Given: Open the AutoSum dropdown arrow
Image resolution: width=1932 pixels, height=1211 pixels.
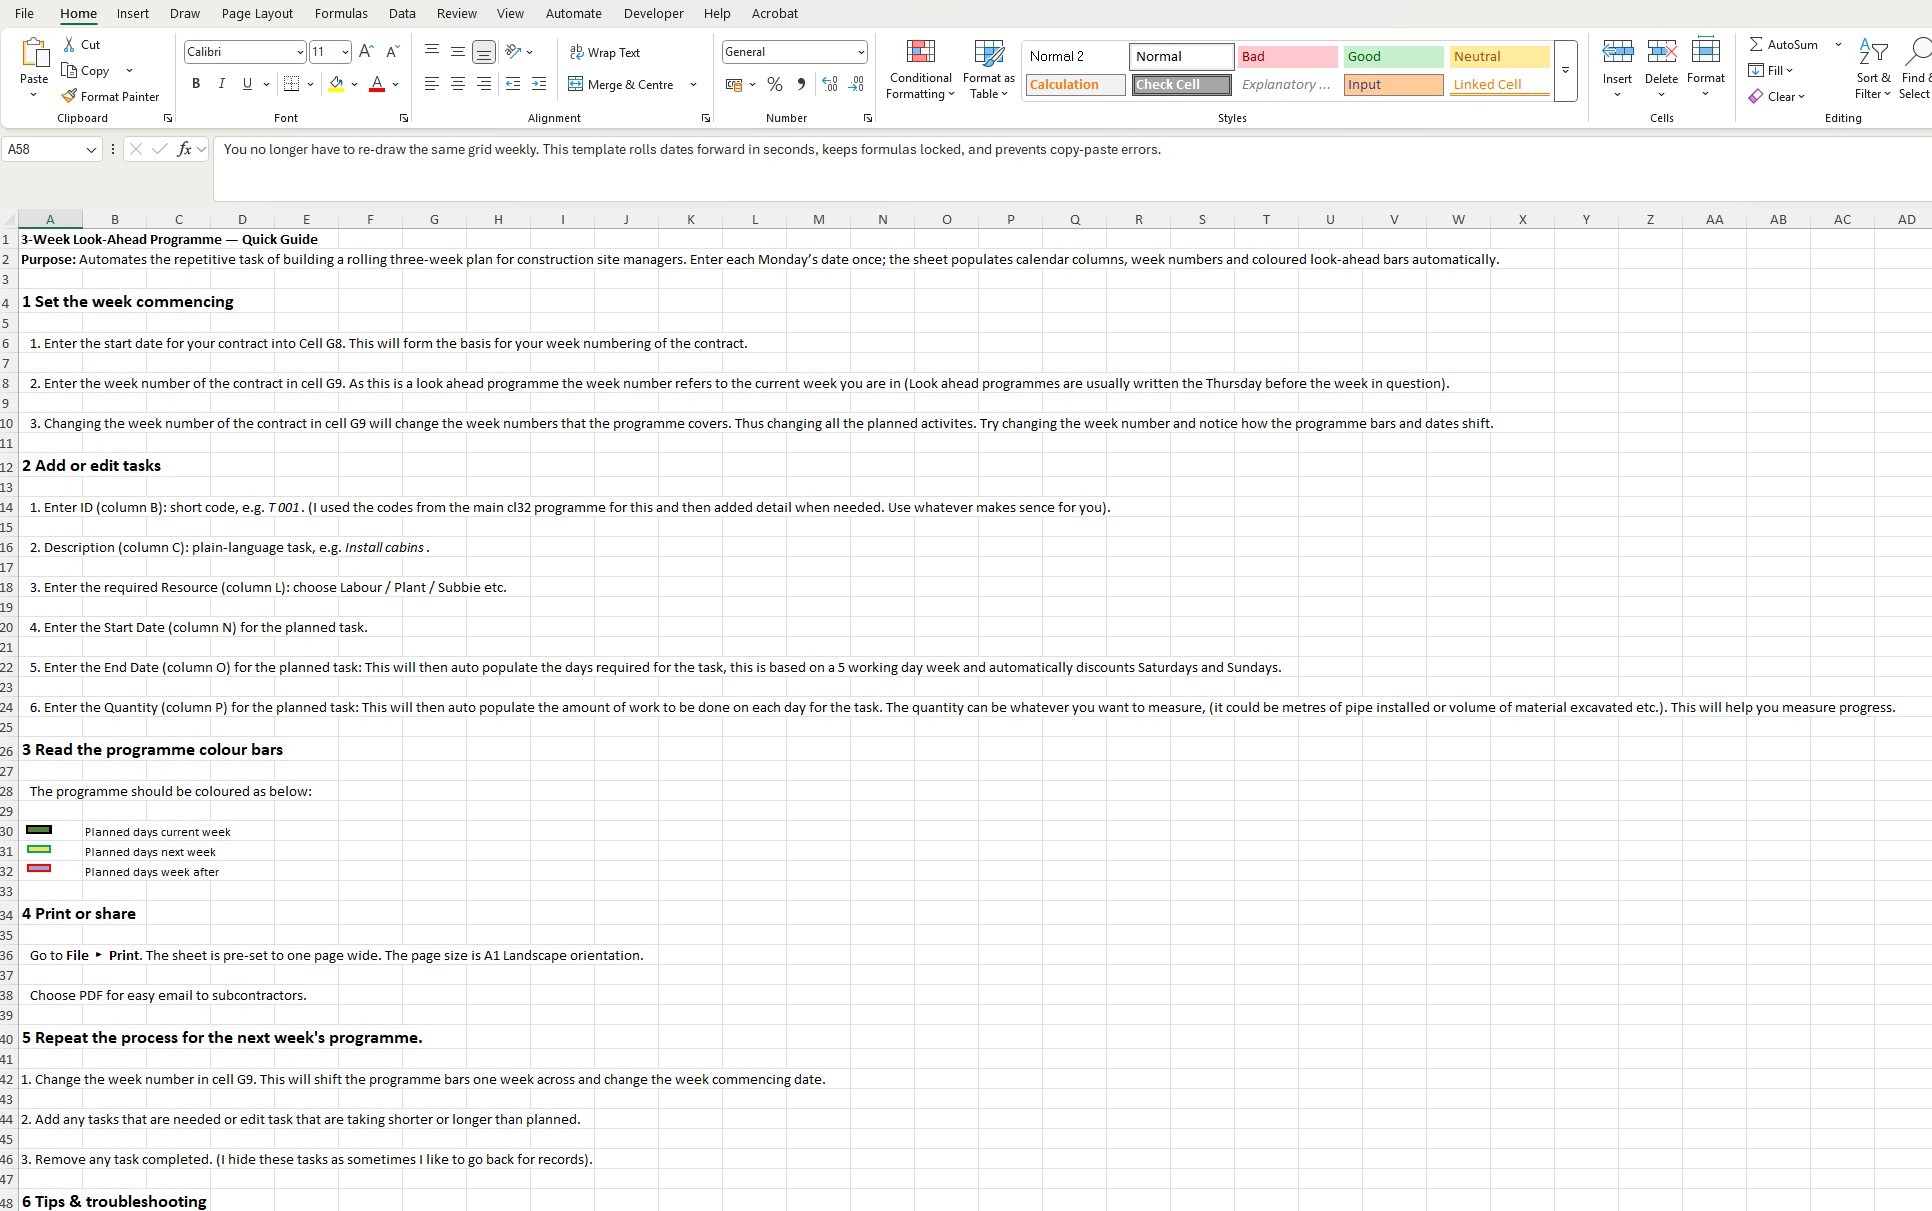Looking at the screenshot, I should tap(1838, 45).
